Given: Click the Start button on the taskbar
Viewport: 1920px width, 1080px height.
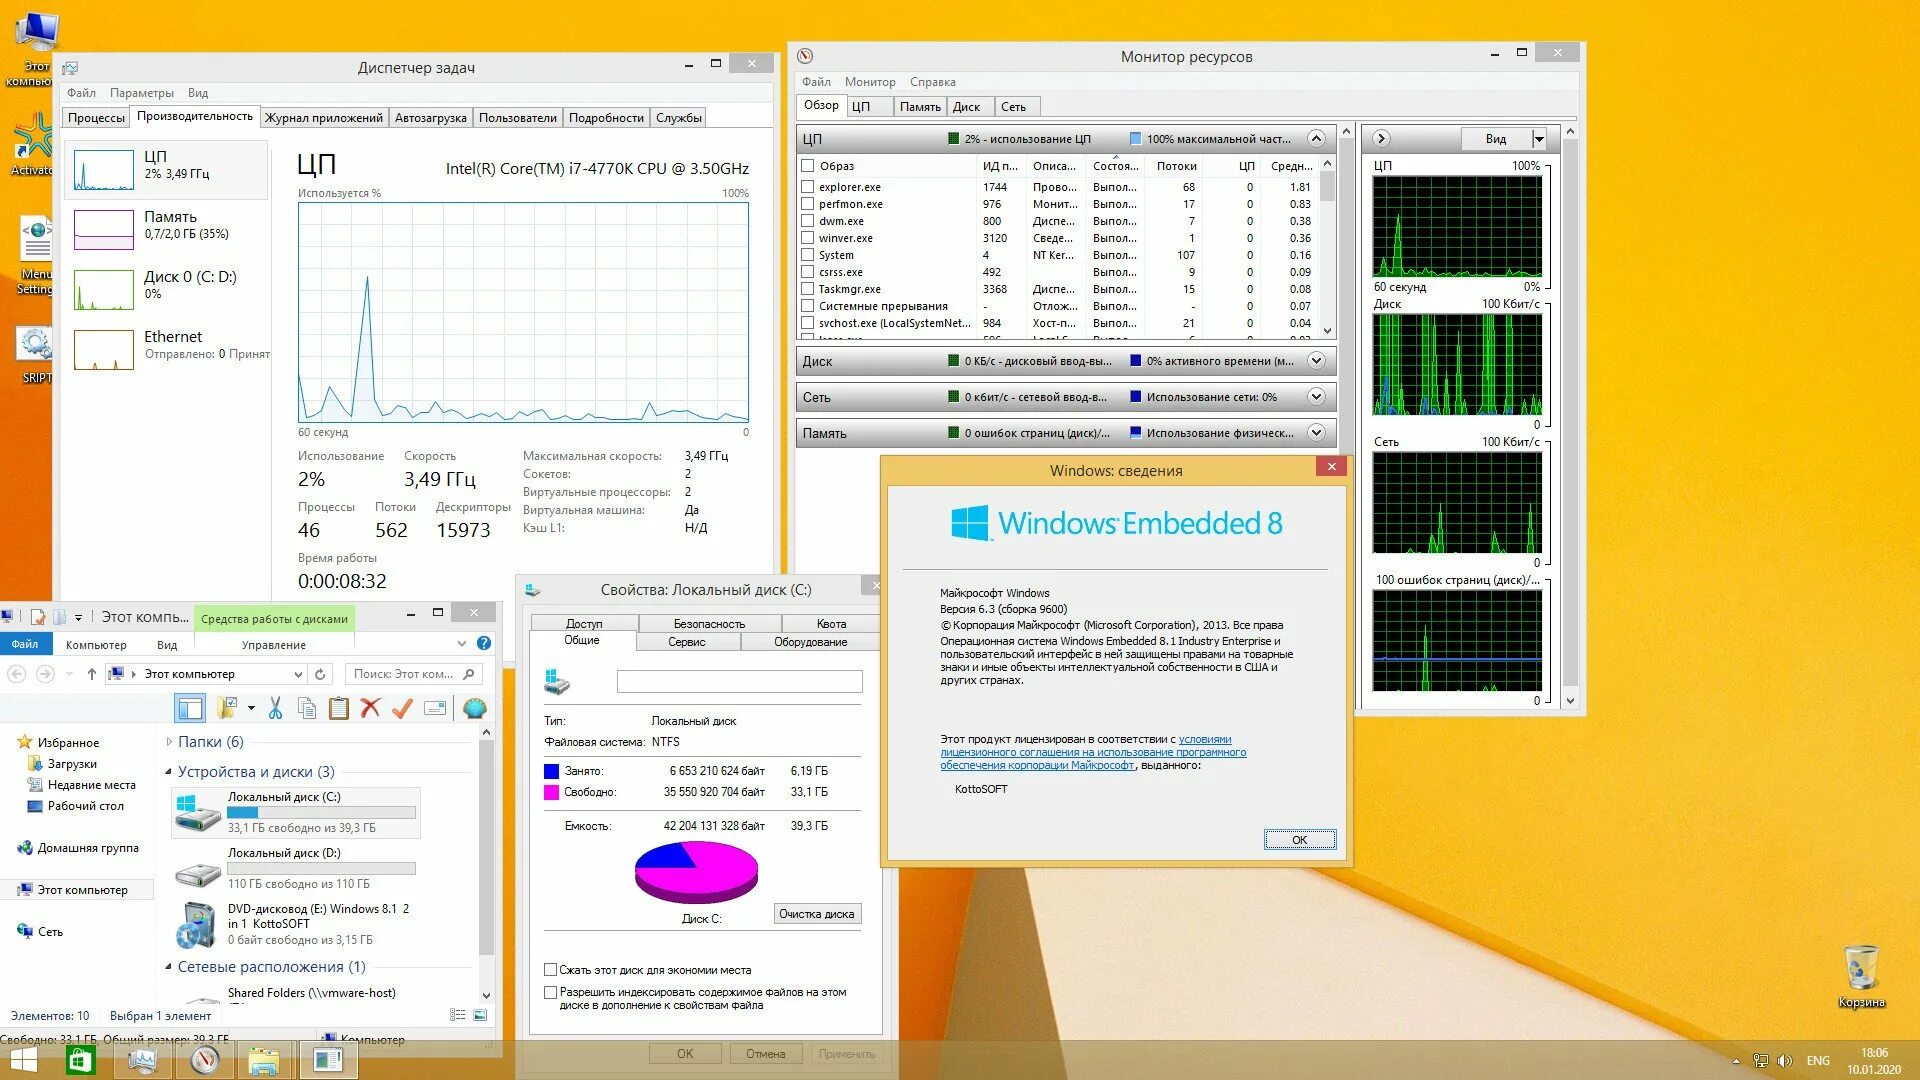Looking at the screenshot, I should [x=22, y=1060].
